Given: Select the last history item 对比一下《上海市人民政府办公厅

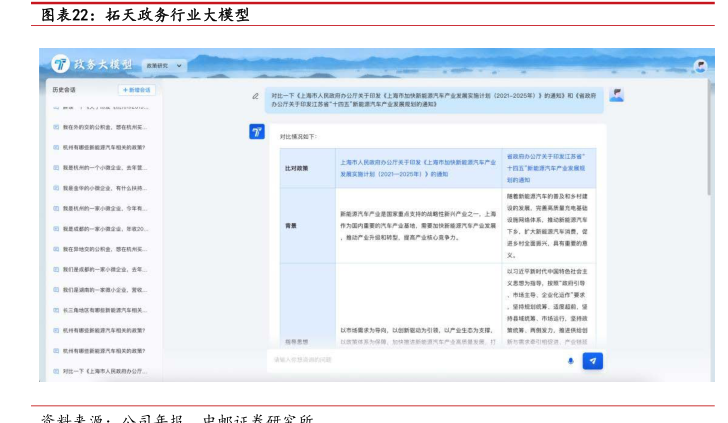Looking at the screenshot, I should pos(104,371).
